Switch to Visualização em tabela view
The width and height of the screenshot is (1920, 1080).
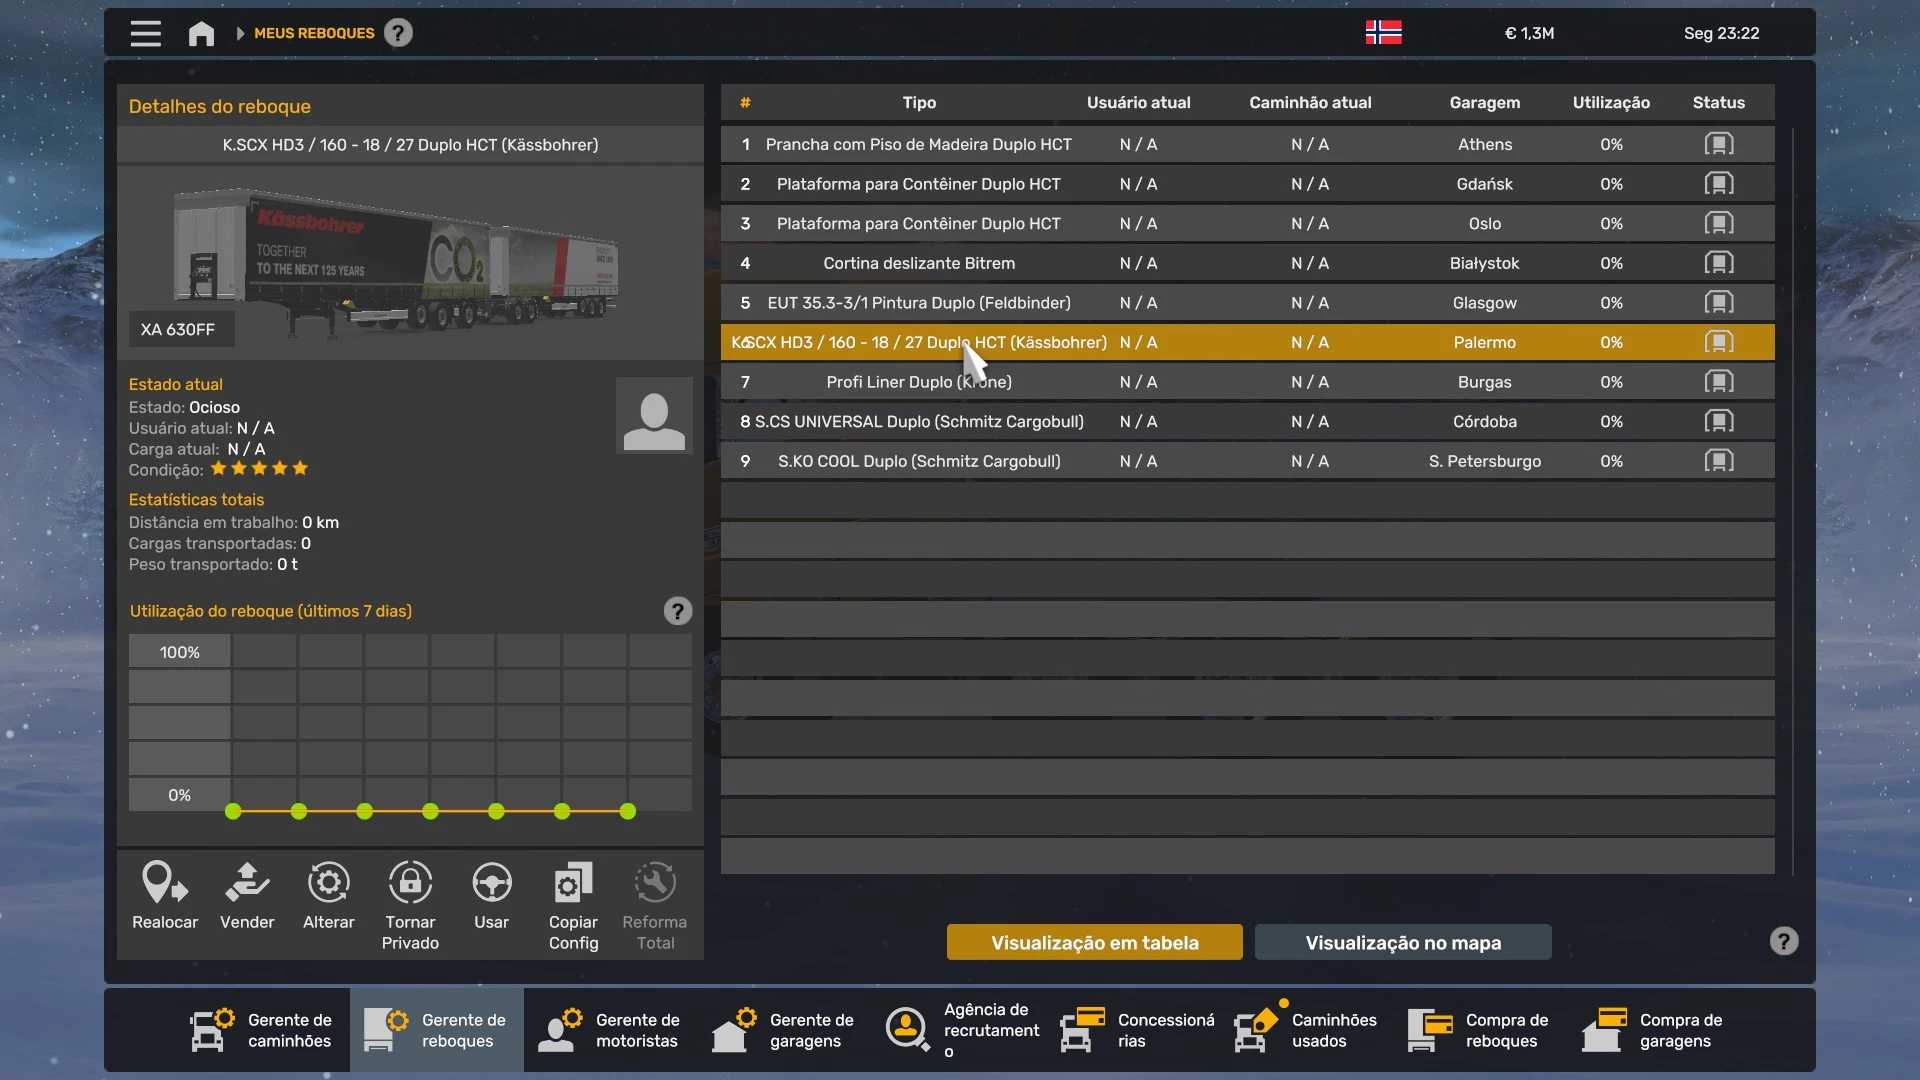pos(1094,943)
